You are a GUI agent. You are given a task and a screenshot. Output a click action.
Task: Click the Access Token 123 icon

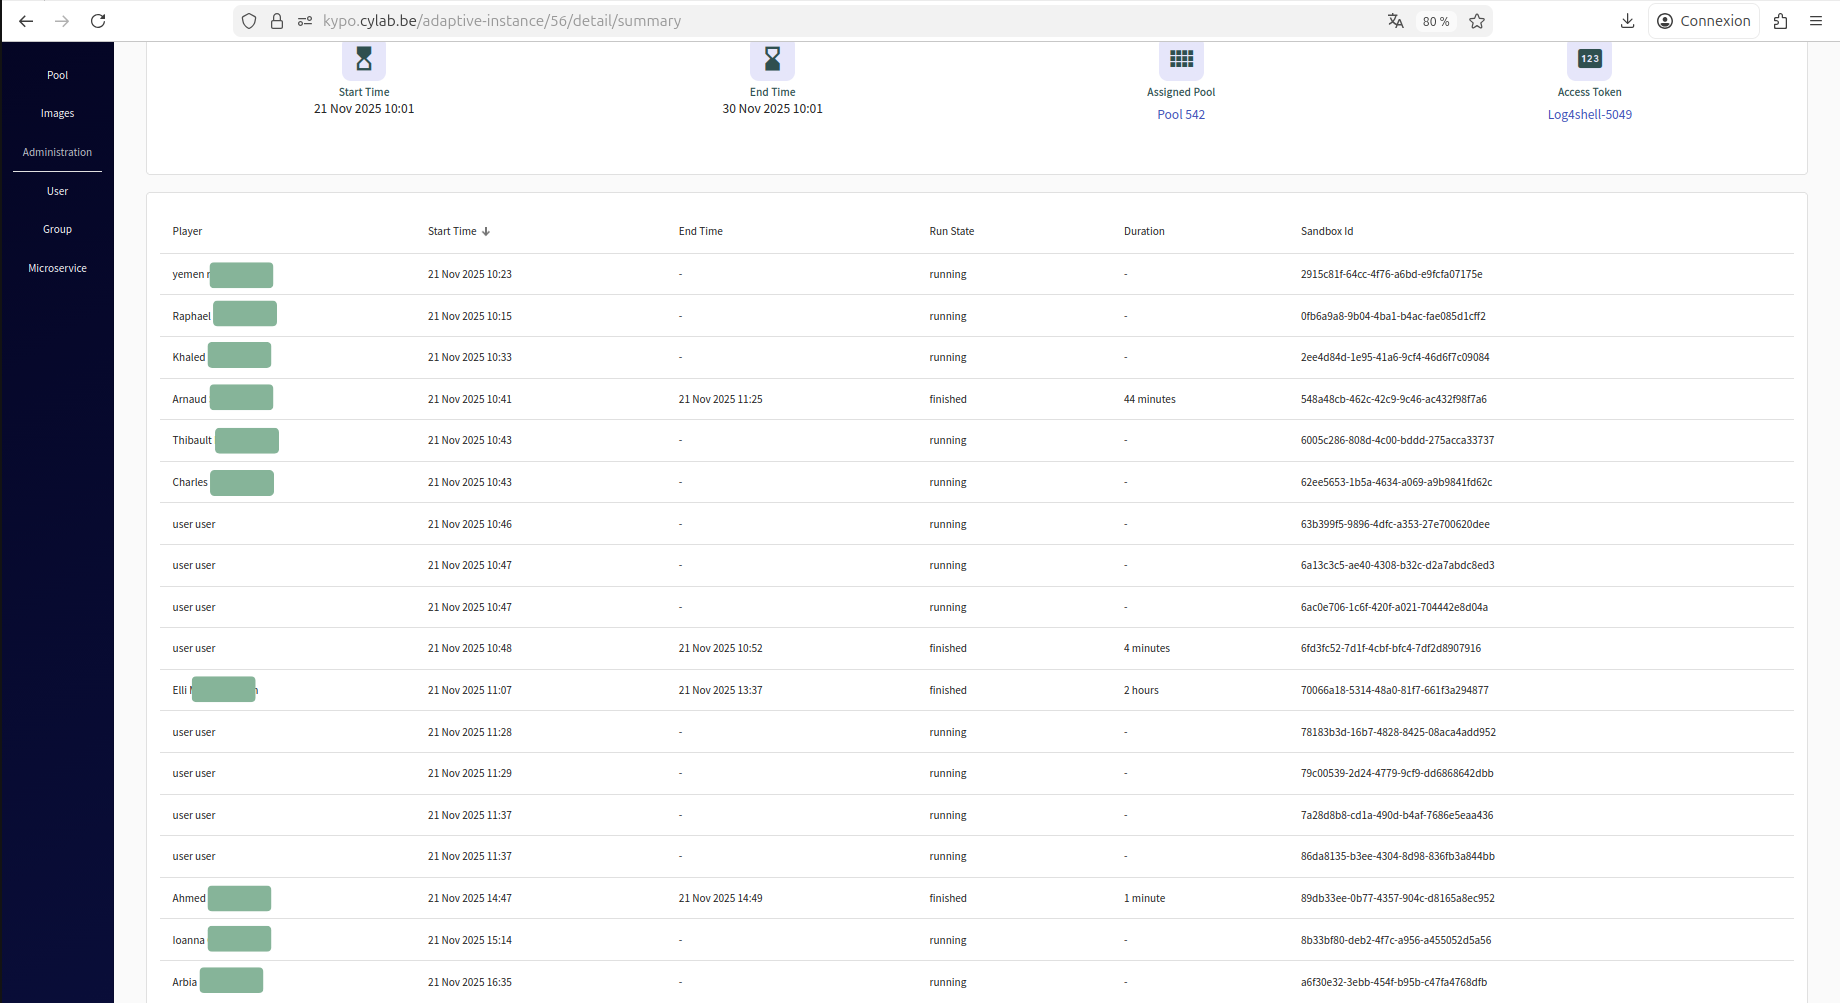click(x=1589, y=59)
